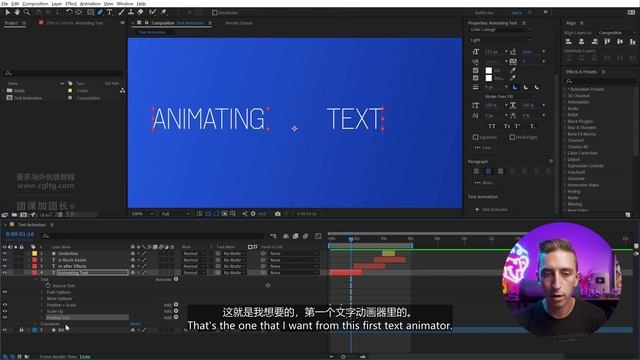Open the File menu

(x=4, y=4)
